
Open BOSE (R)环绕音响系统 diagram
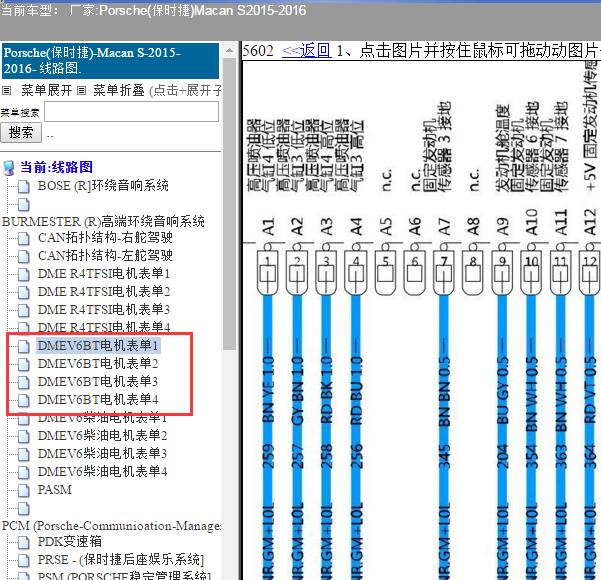pyautogui.click(x=103, y=186)
